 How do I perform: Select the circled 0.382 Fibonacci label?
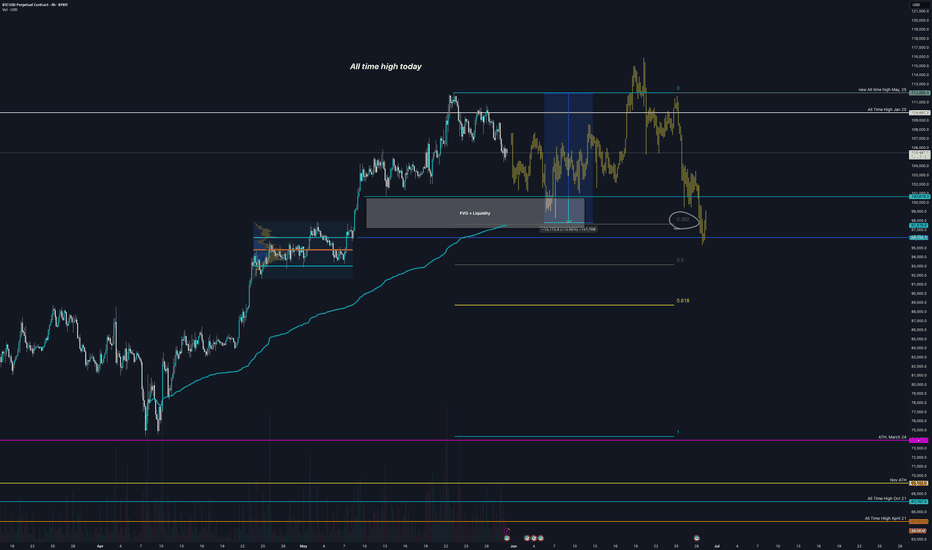(x=684, y=219)
